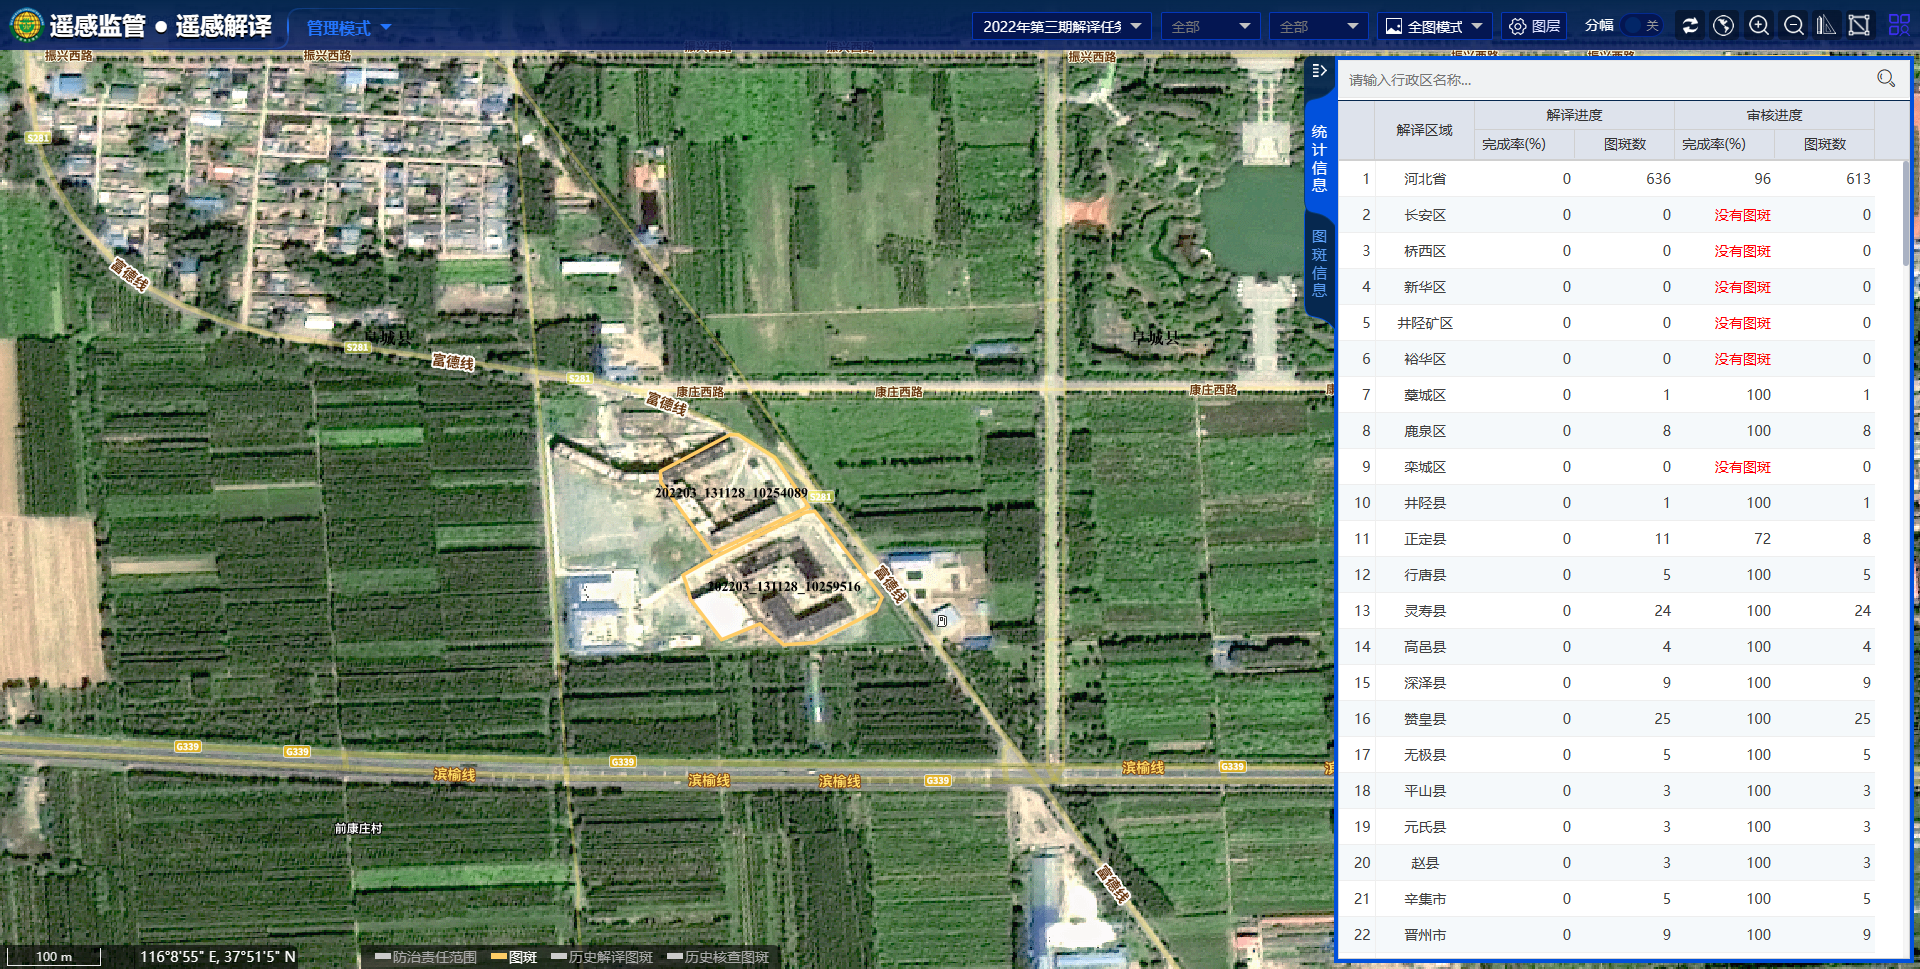Screen dimensions: 1920x969
Task: Open the 图层 layers button
Action: tap(1534, 27)
